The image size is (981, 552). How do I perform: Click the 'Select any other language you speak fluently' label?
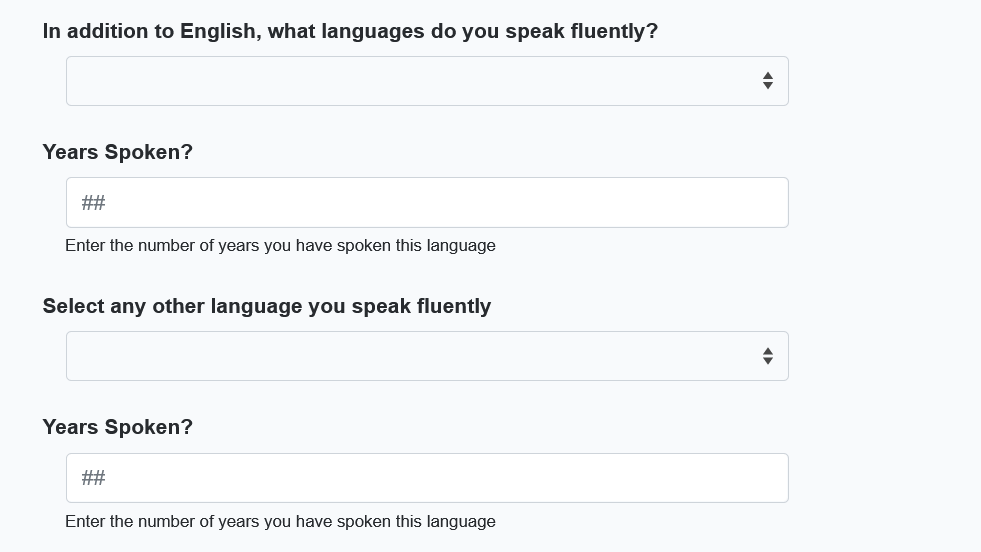[x=266, y=306]
